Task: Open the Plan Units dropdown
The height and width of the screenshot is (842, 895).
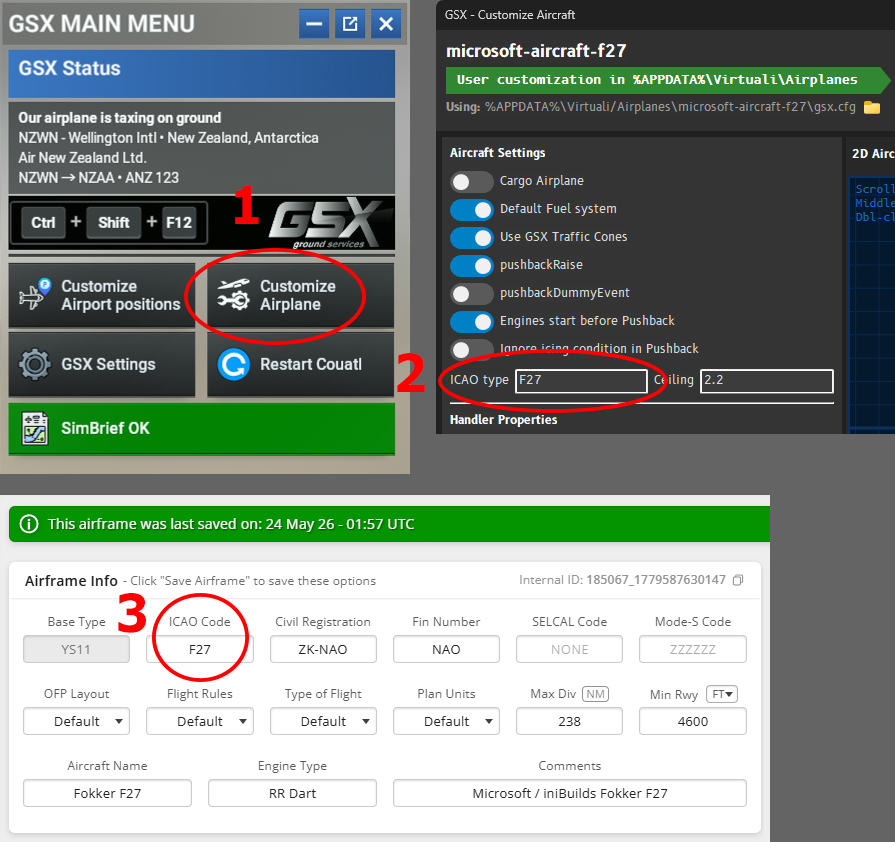Action: [x=446, y=722]
